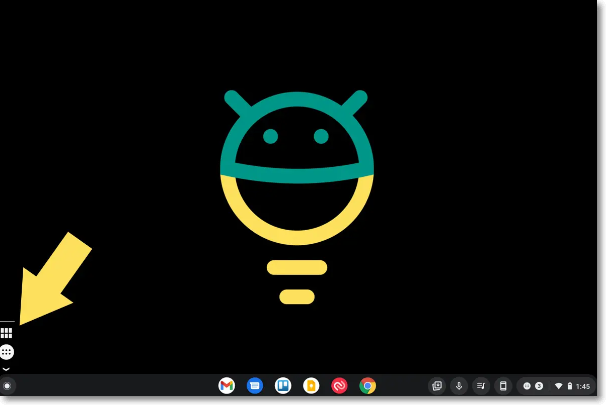Open Google Chrome from the shelf
The width and height of the screenshot is (606, 405).
tap(368, 386)
